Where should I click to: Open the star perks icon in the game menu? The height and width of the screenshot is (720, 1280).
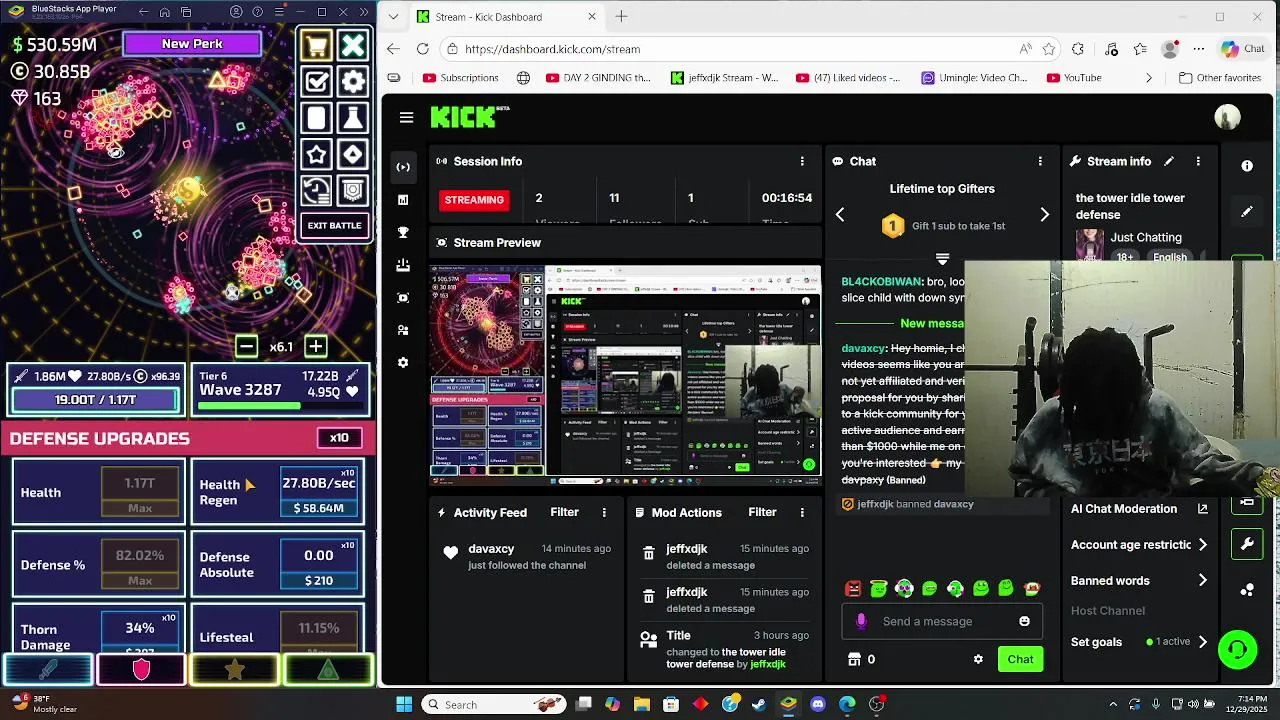coord(317,154)
